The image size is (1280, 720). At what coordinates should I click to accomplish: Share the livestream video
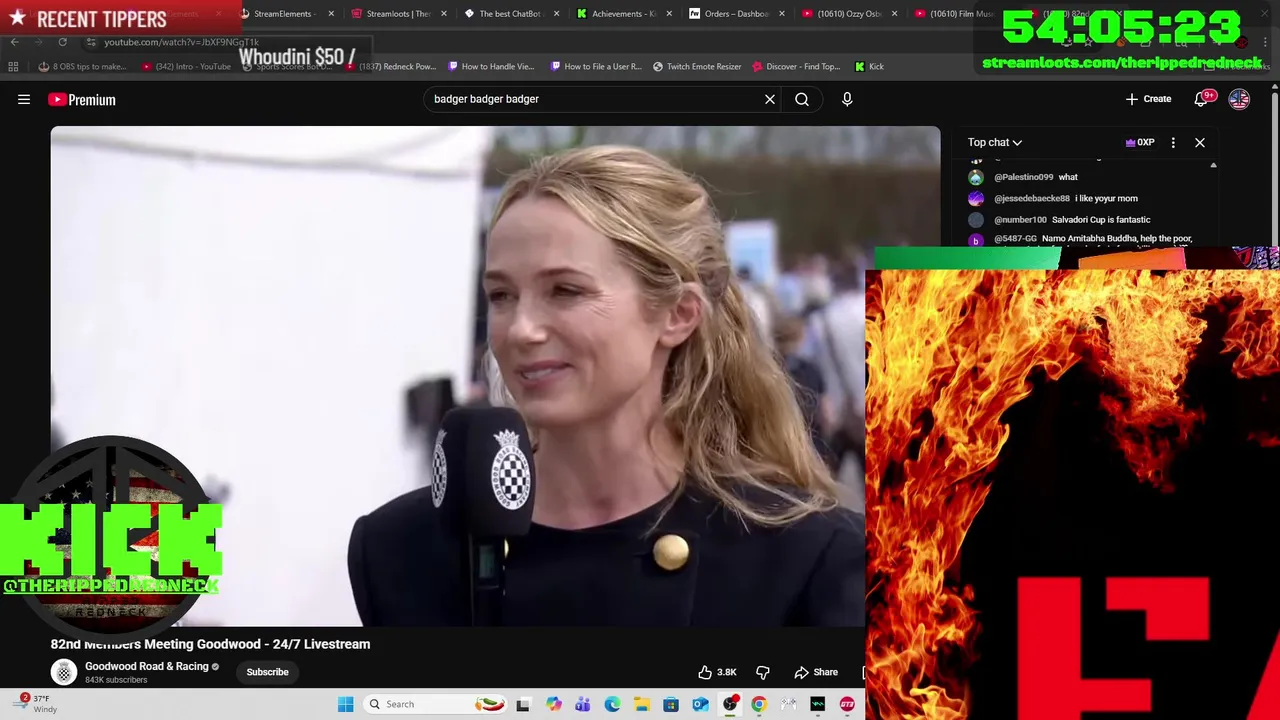816,672
